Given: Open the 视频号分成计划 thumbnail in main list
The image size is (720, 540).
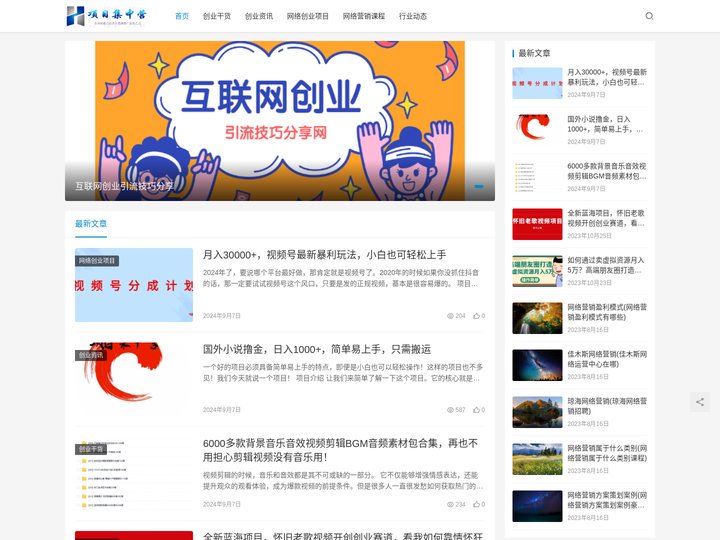Looking at the screenshot, I should pyautogui.click(x=134, y=285).
